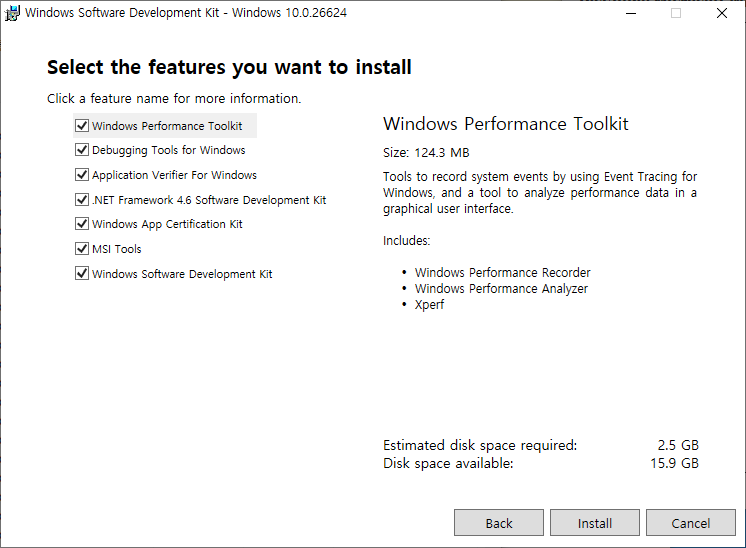This screenshot has height=548, width=746.
Task: Uncheck the Debugging Tools for Windows checkbox
Action: pos(82,150)
